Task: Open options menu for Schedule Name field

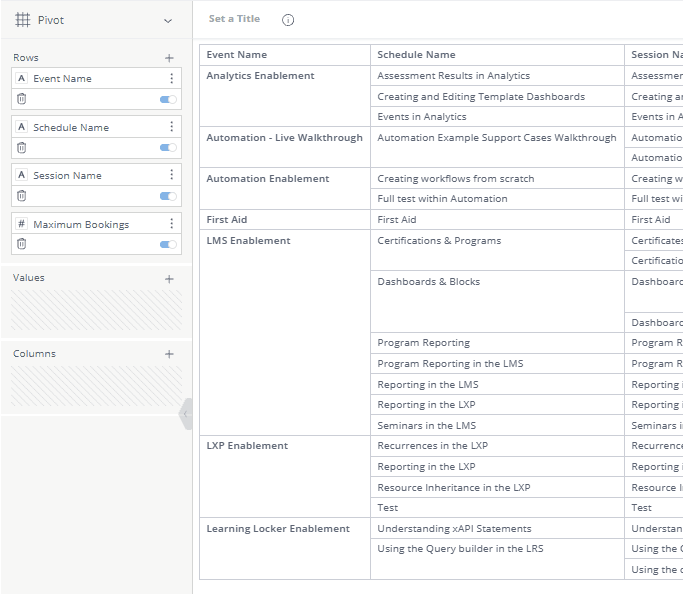Action: tap(171, 127)
